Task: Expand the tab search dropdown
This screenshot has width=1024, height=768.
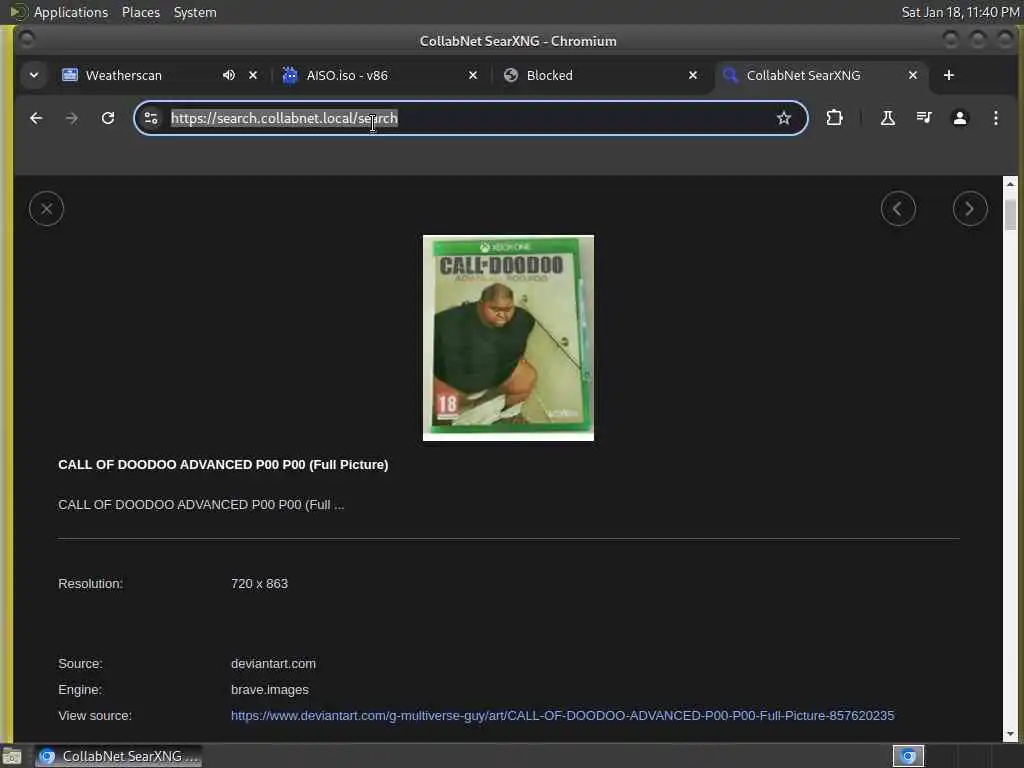Action: [34, 75]
